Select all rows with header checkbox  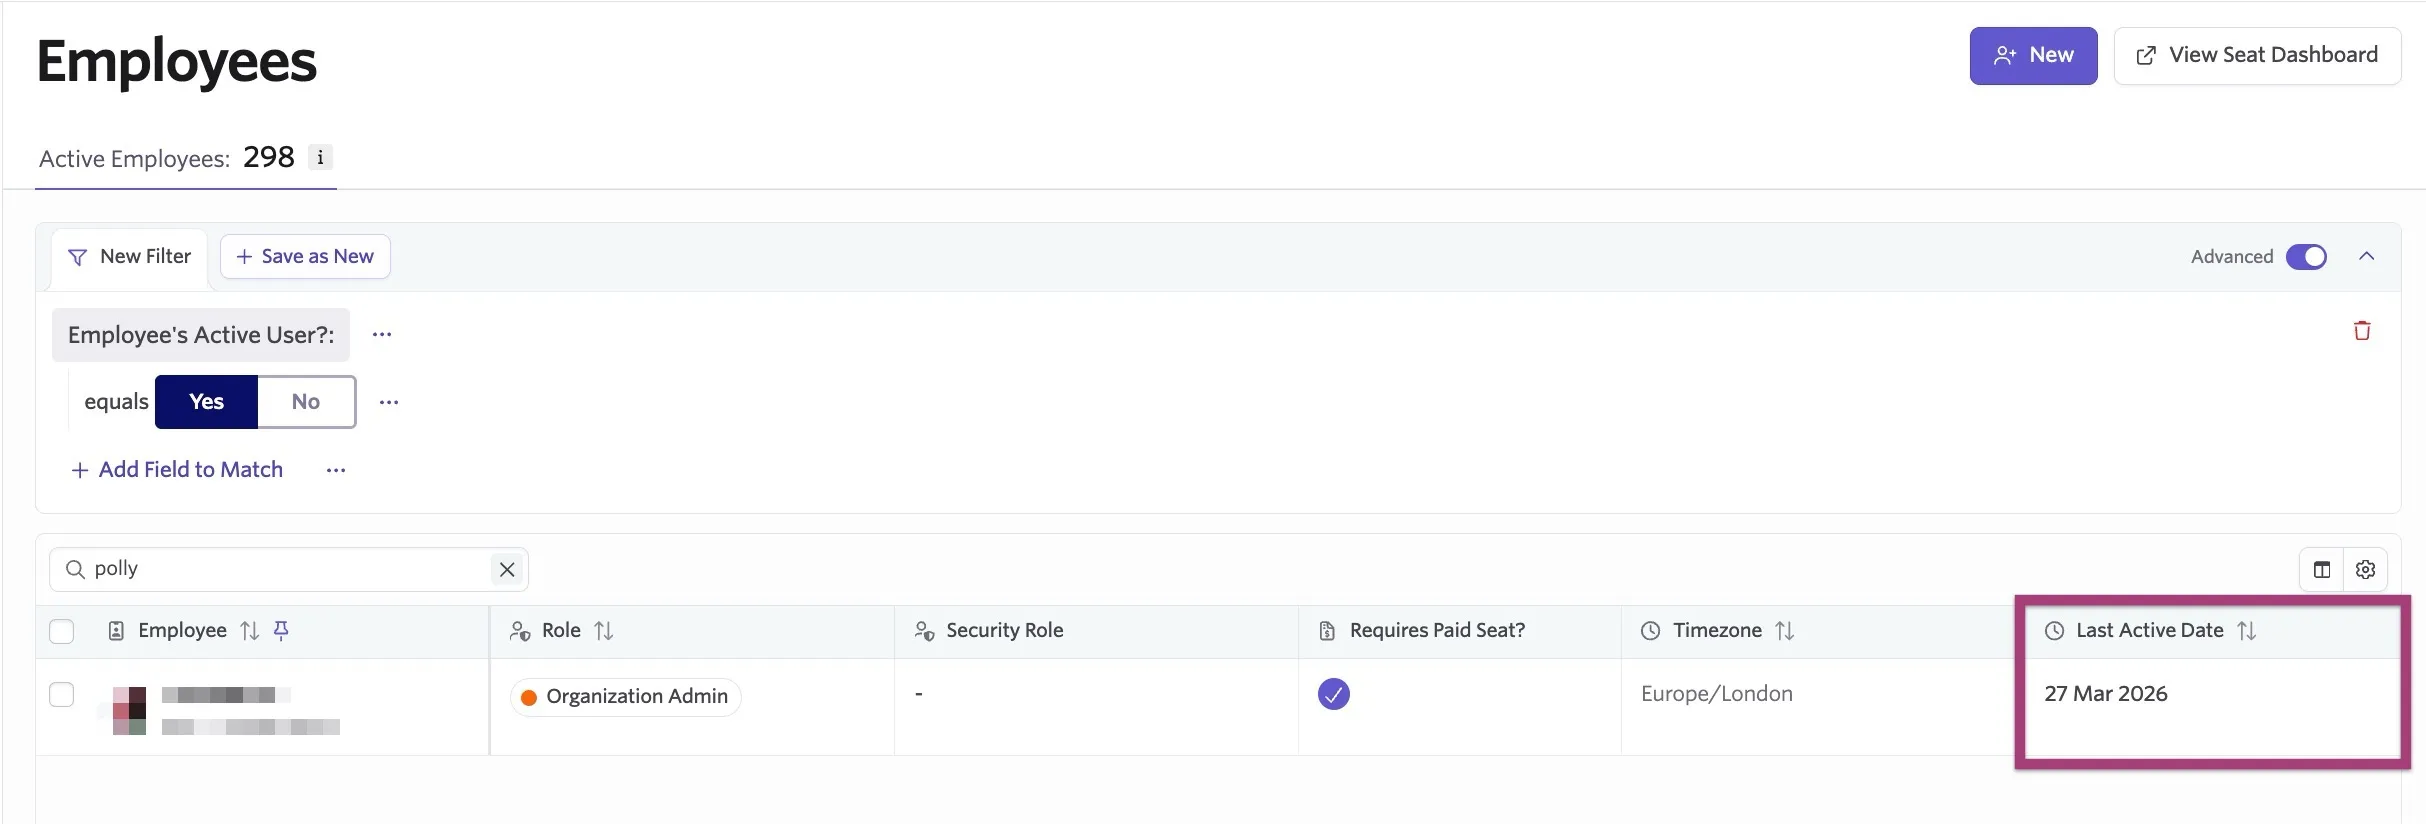[62, 631]
